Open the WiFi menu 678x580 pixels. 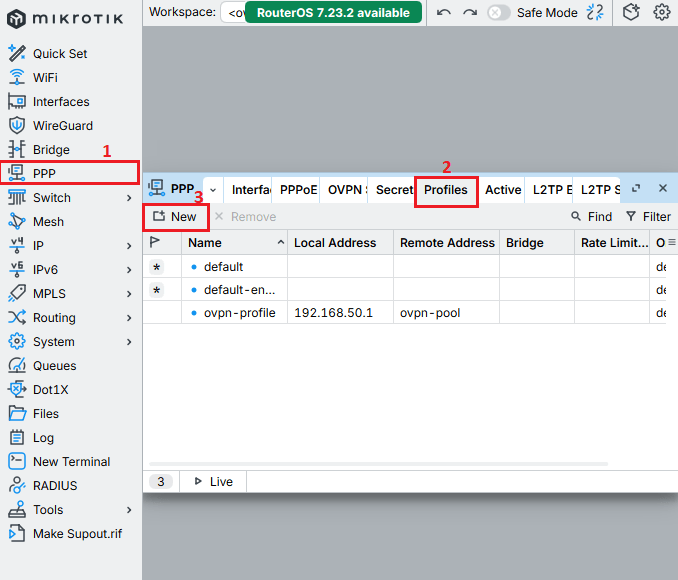point(33,77)
